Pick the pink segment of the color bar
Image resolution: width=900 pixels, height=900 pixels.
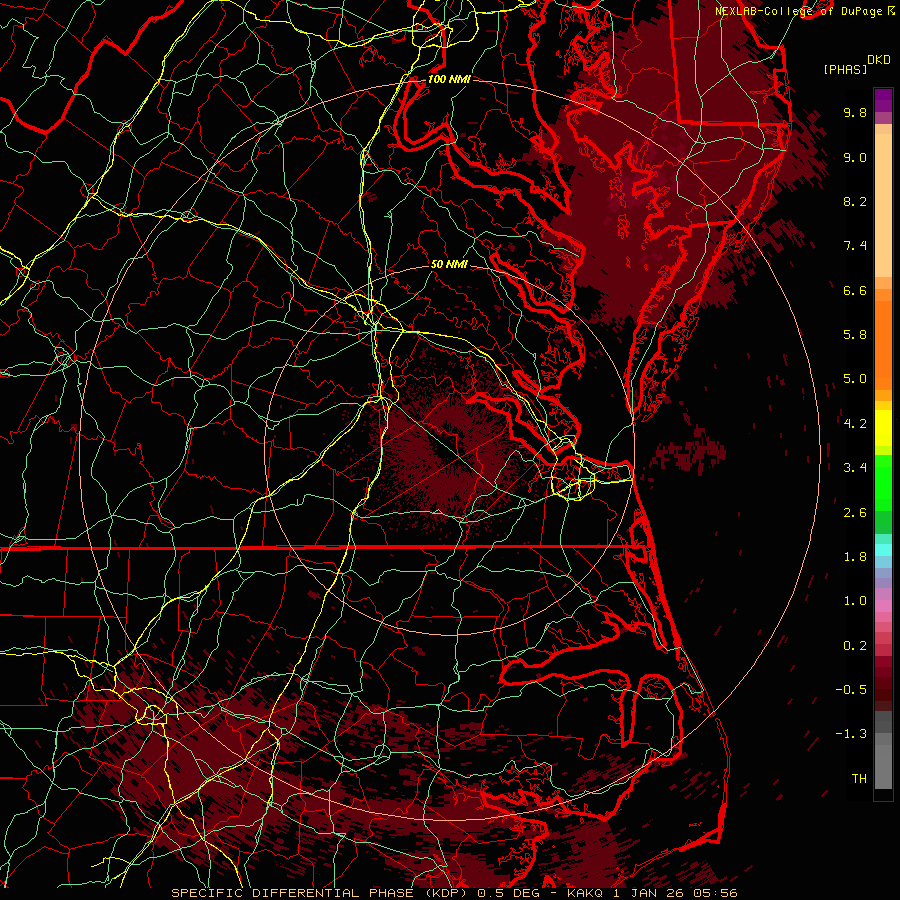(x=883, y=606)
